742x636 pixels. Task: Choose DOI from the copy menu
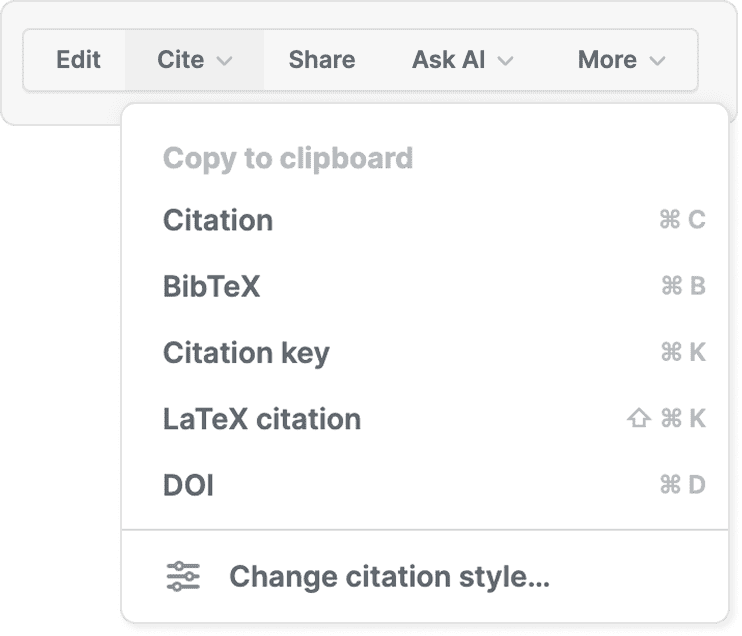(188, 486)
